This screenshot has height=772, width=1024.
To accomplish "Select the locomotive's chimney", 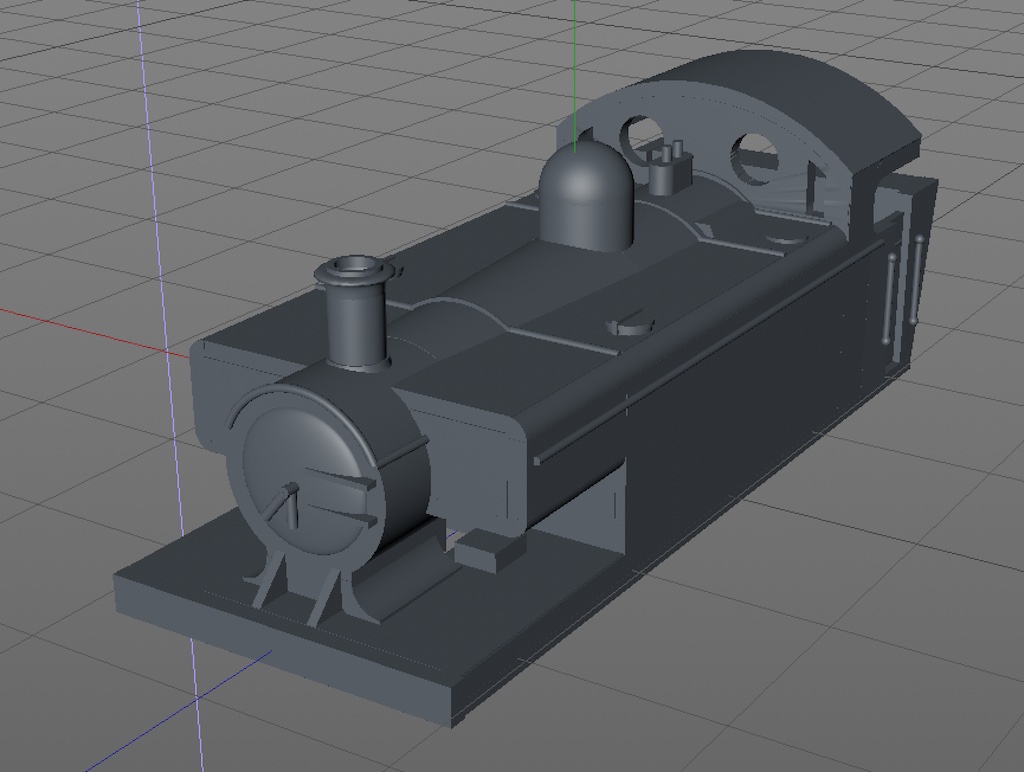I will click(x=356, y=314).
